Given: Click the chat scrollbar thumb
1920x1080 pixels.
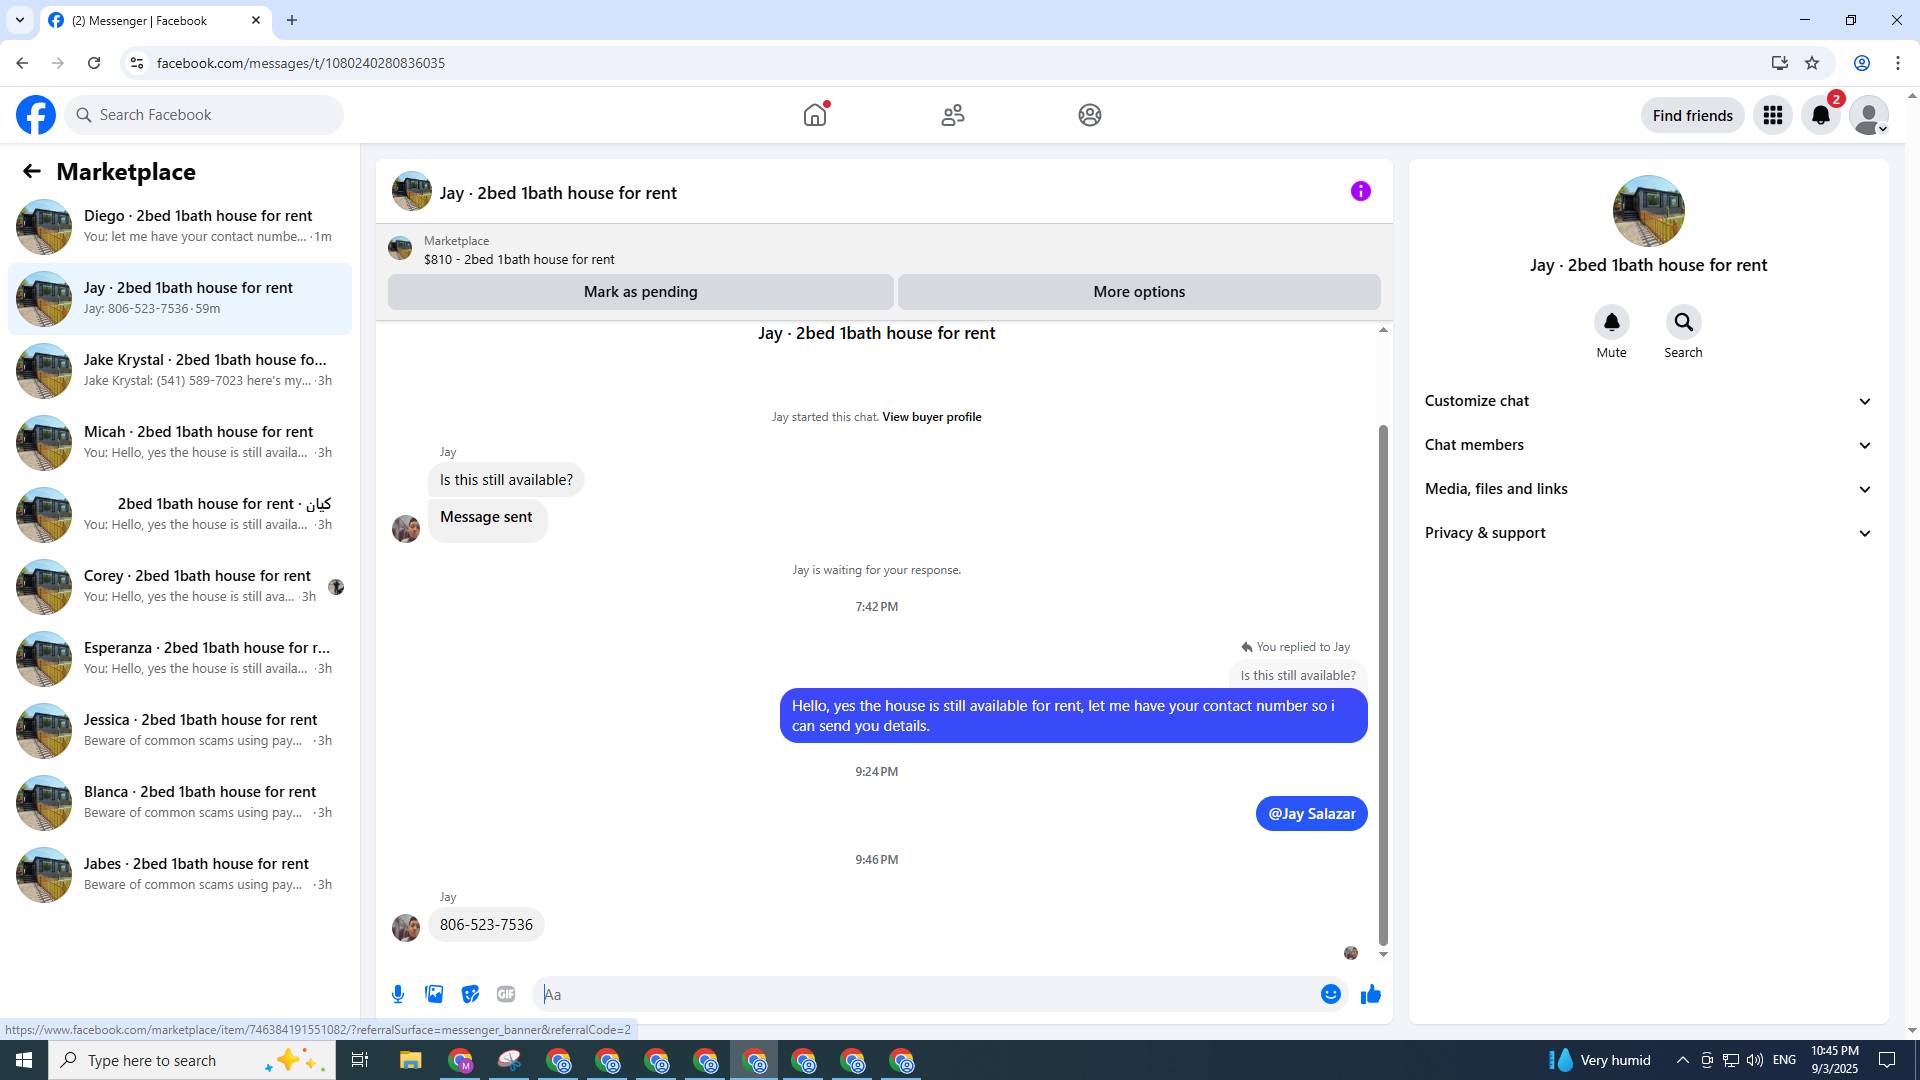Looking at the screenshot, I should [1383, 685].
